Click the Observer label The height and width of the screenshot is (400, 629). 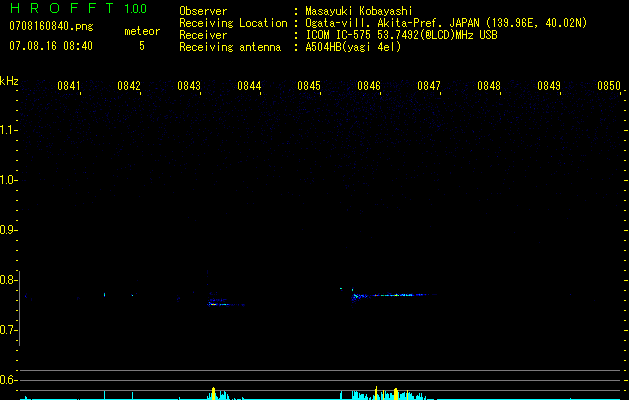click(203, 11)
